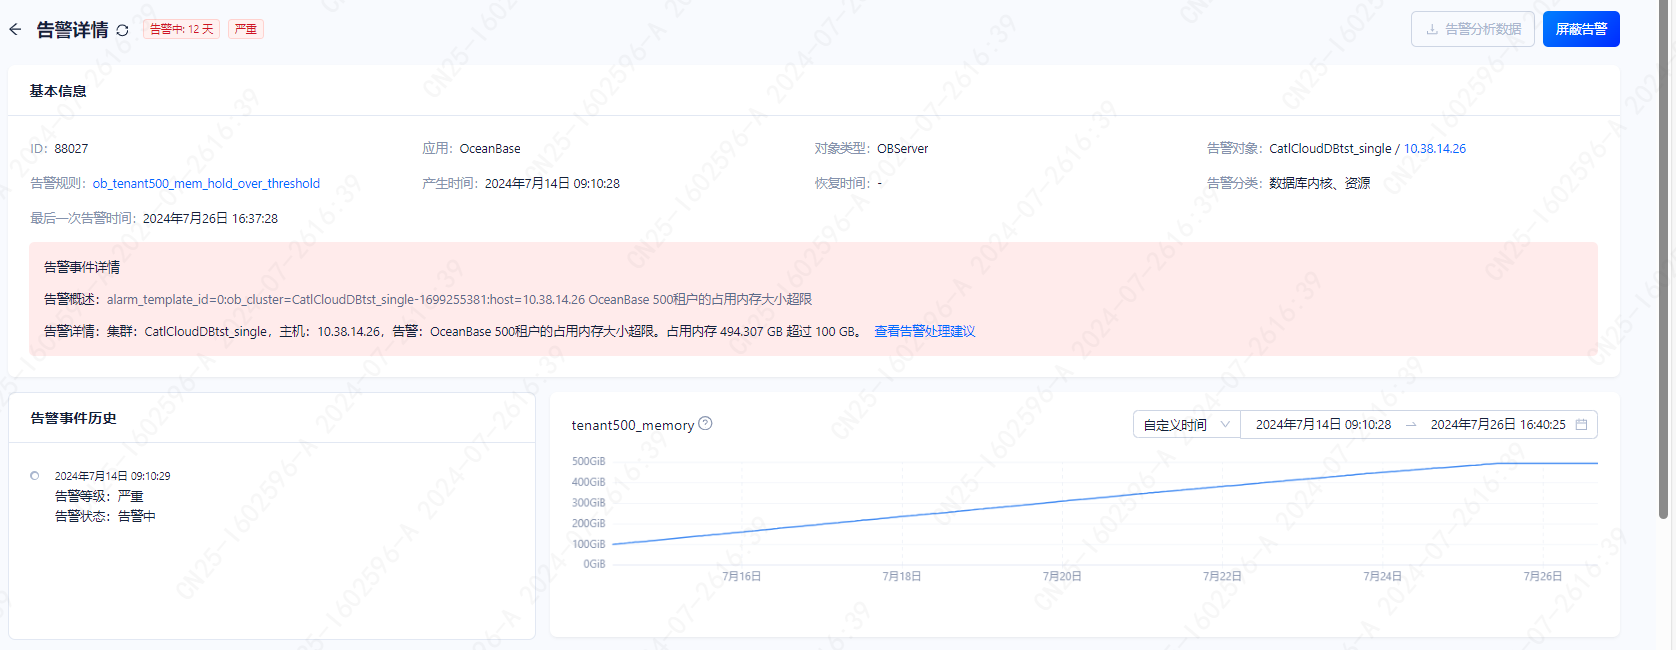Click history timestamp 2024年7月14日 09:10:29
Screen dimensions: 1676x650
112,476
